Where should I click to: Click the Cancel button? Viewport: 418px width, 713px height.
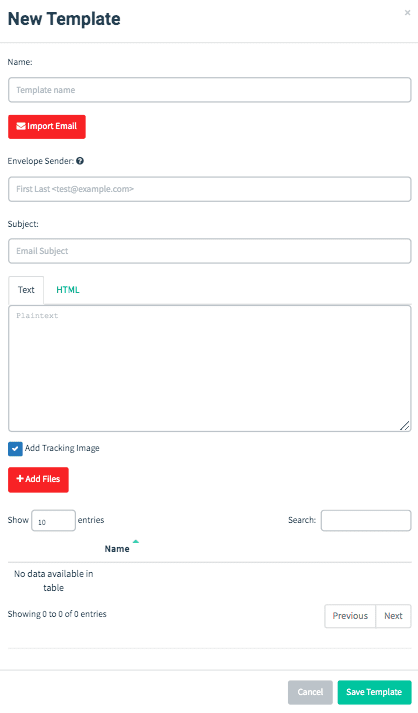coord(310,692)
